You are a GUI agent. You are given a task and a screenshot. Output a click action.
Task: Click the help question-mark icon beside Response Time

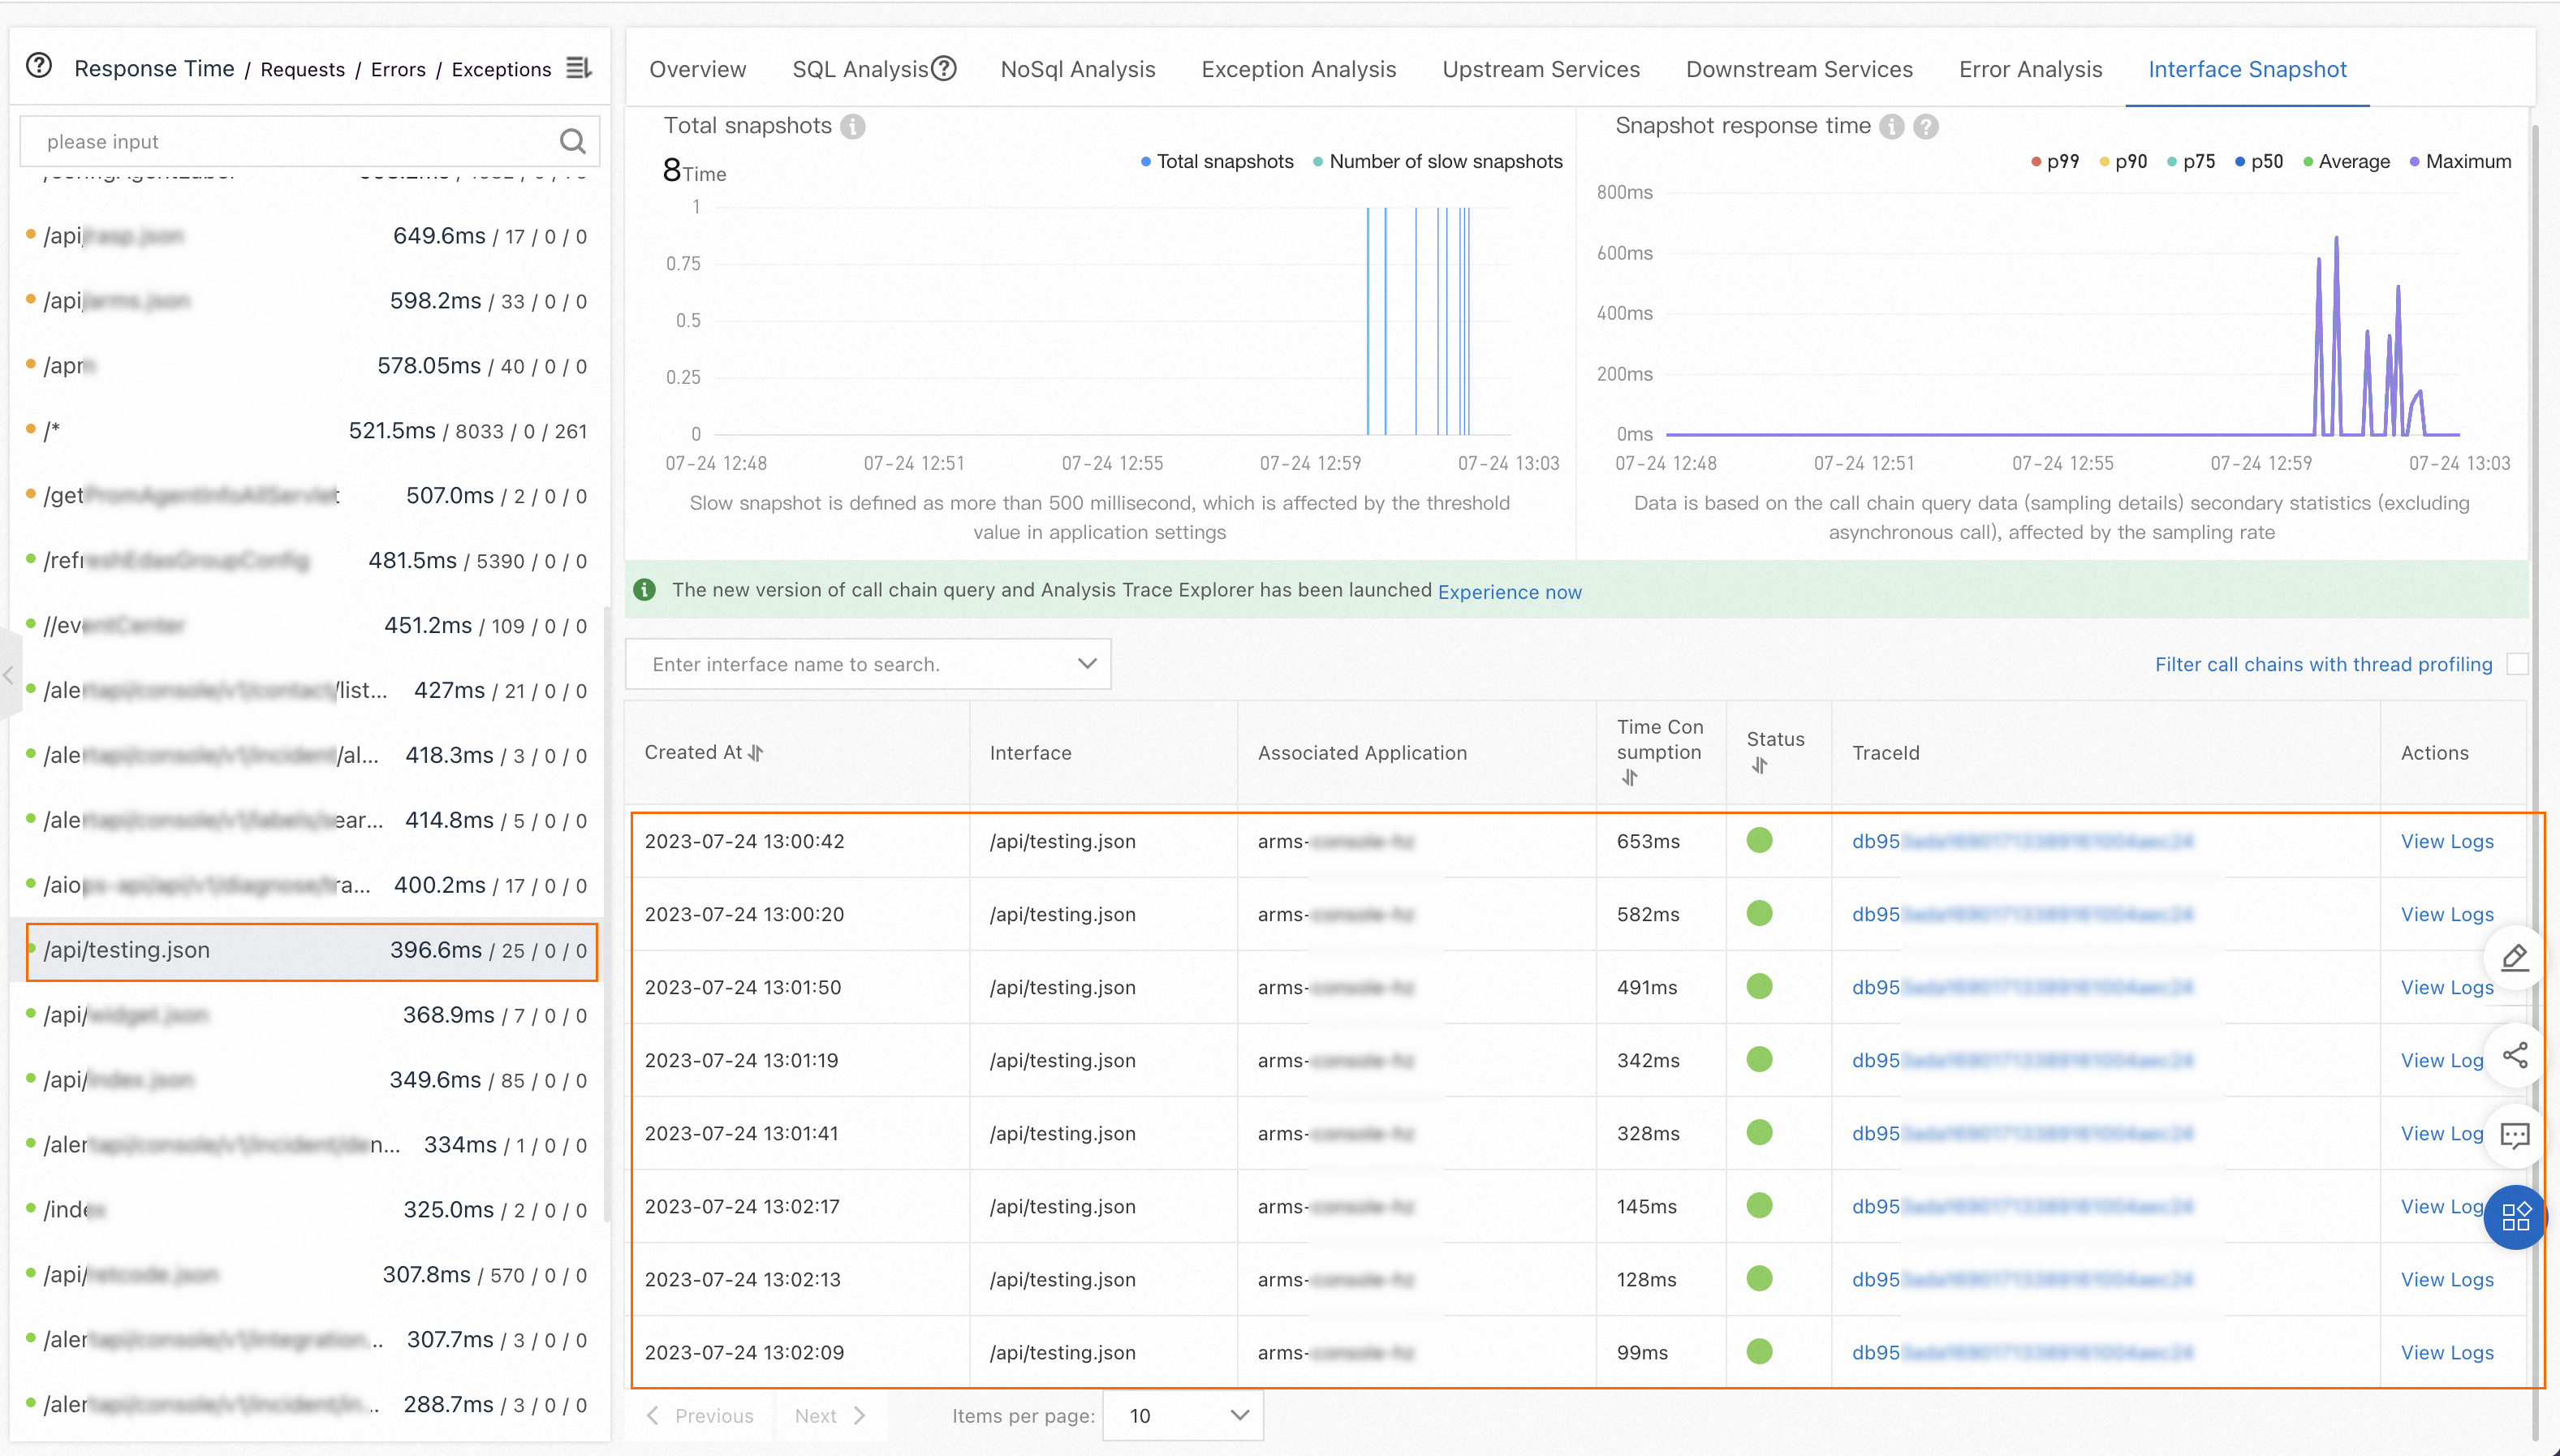[39, 67]
